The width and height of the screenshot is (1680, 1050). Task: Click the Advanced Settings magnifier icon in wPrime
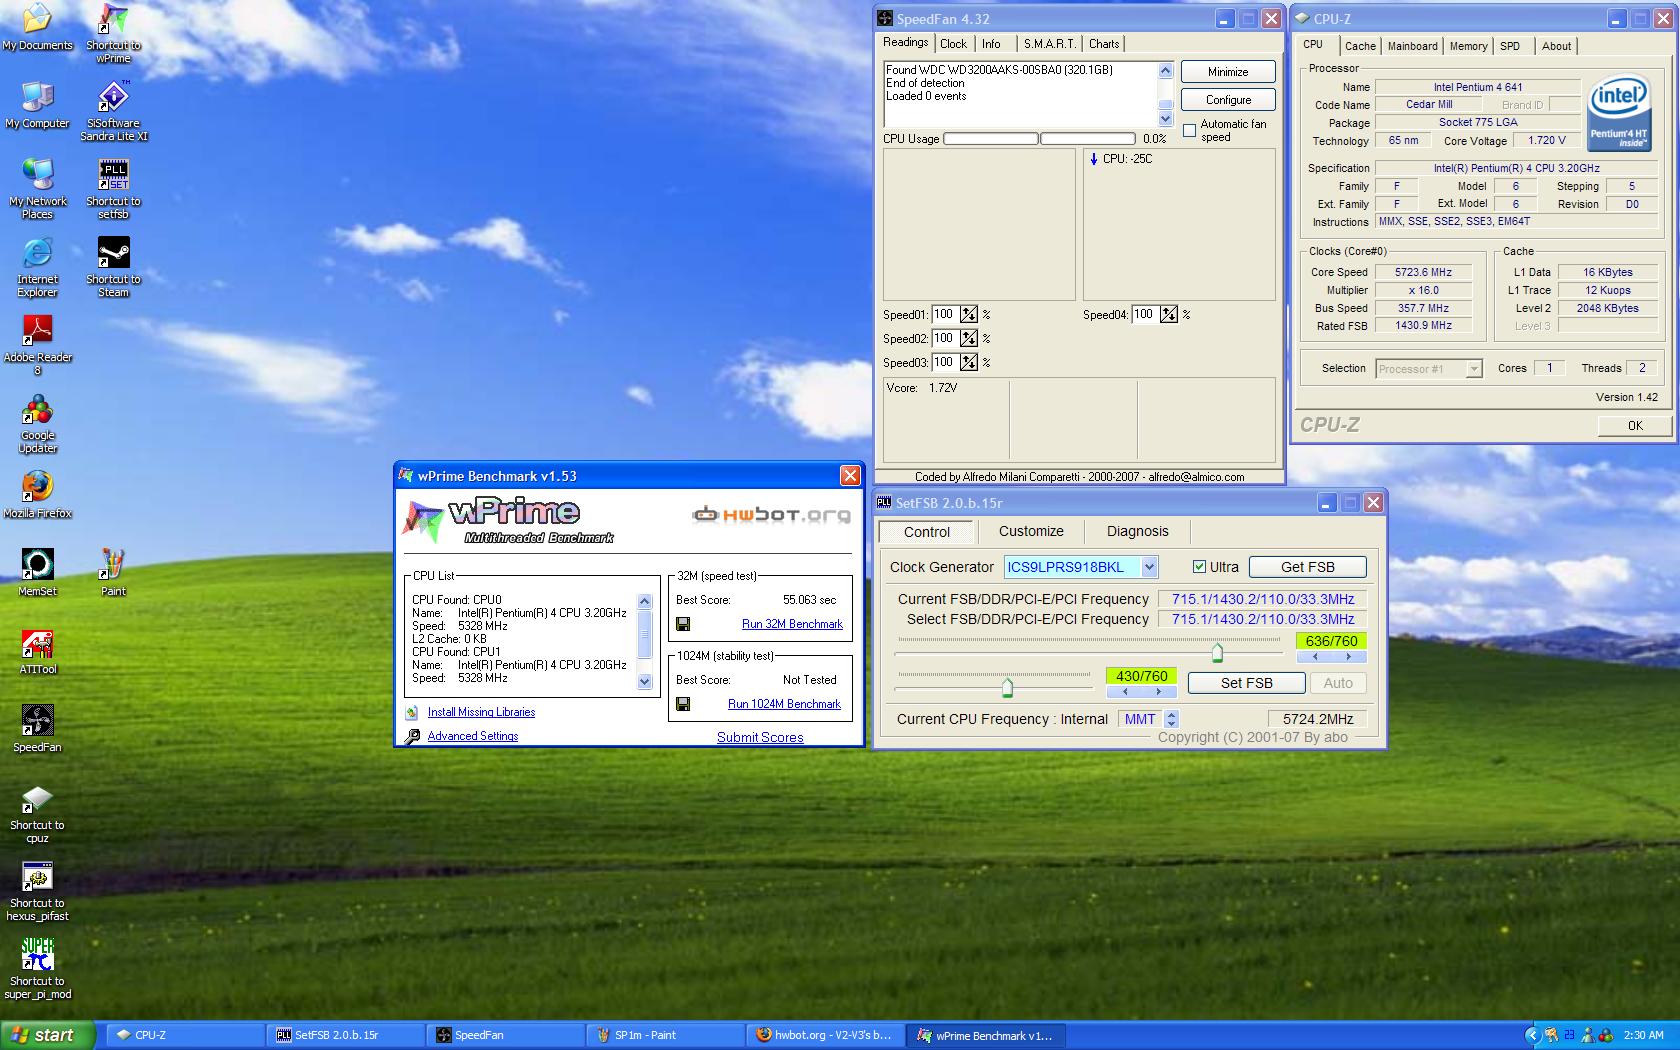click(x=412, y=737)
